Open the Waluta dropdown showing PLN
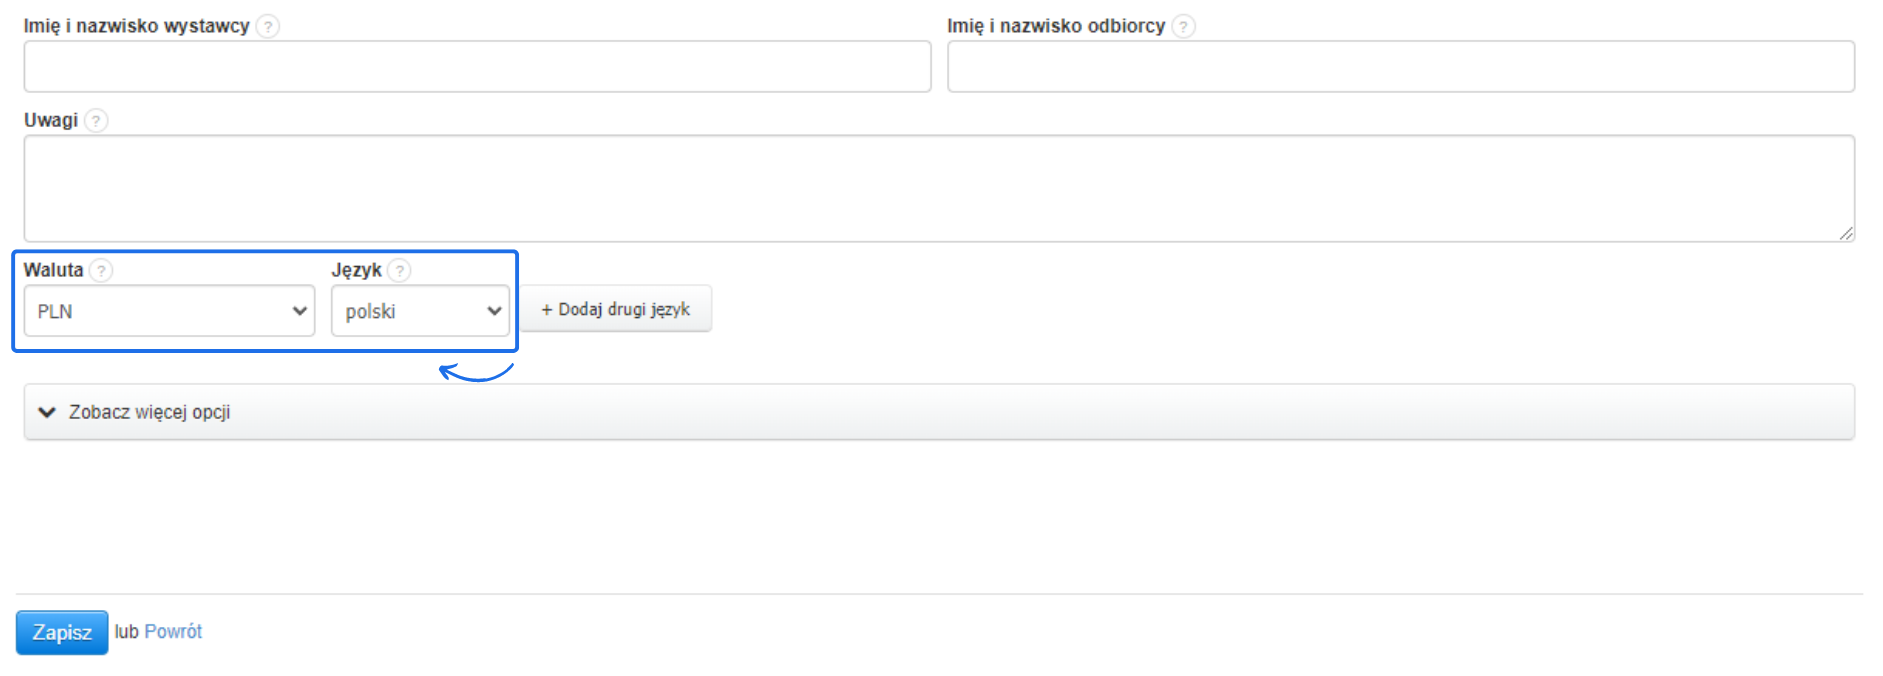1883x676 pixels. click(x=169, y=311)
